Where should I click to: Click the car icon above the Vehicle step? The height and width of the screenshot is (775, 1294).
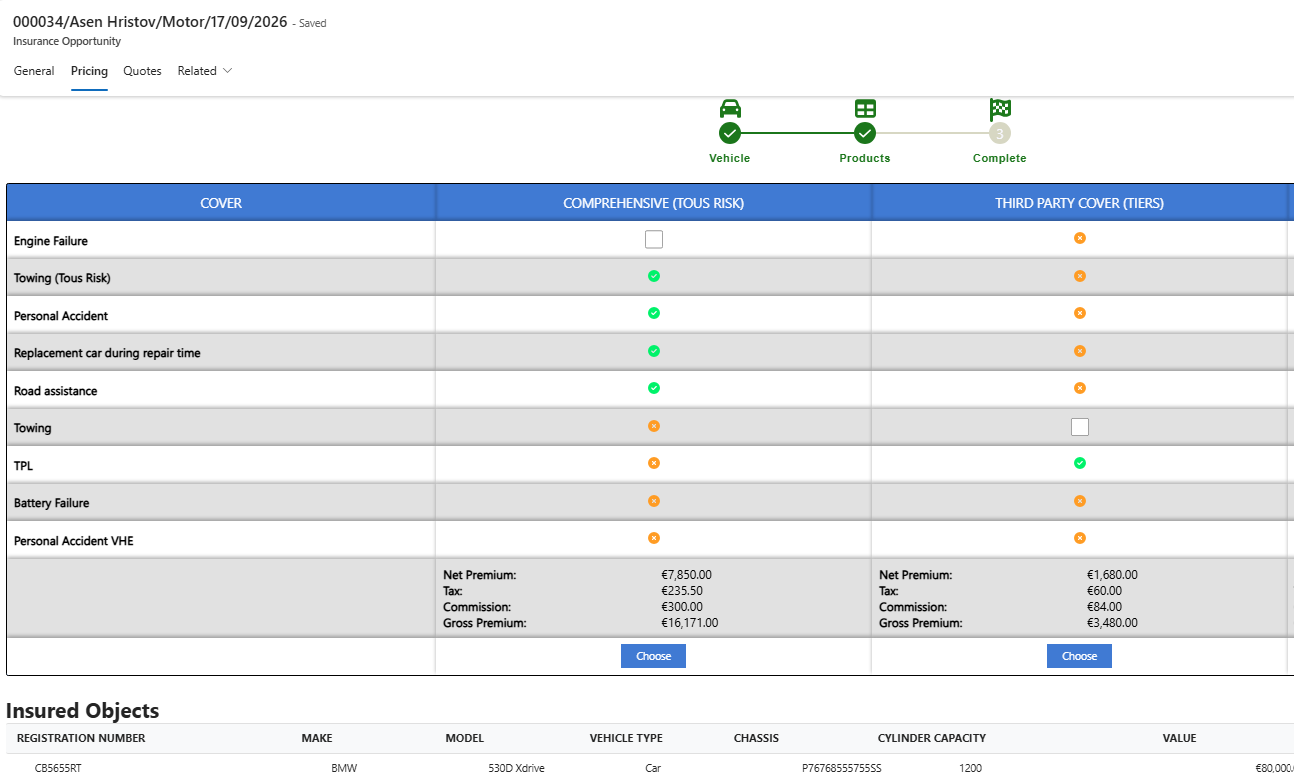click(x=730, y=109)
